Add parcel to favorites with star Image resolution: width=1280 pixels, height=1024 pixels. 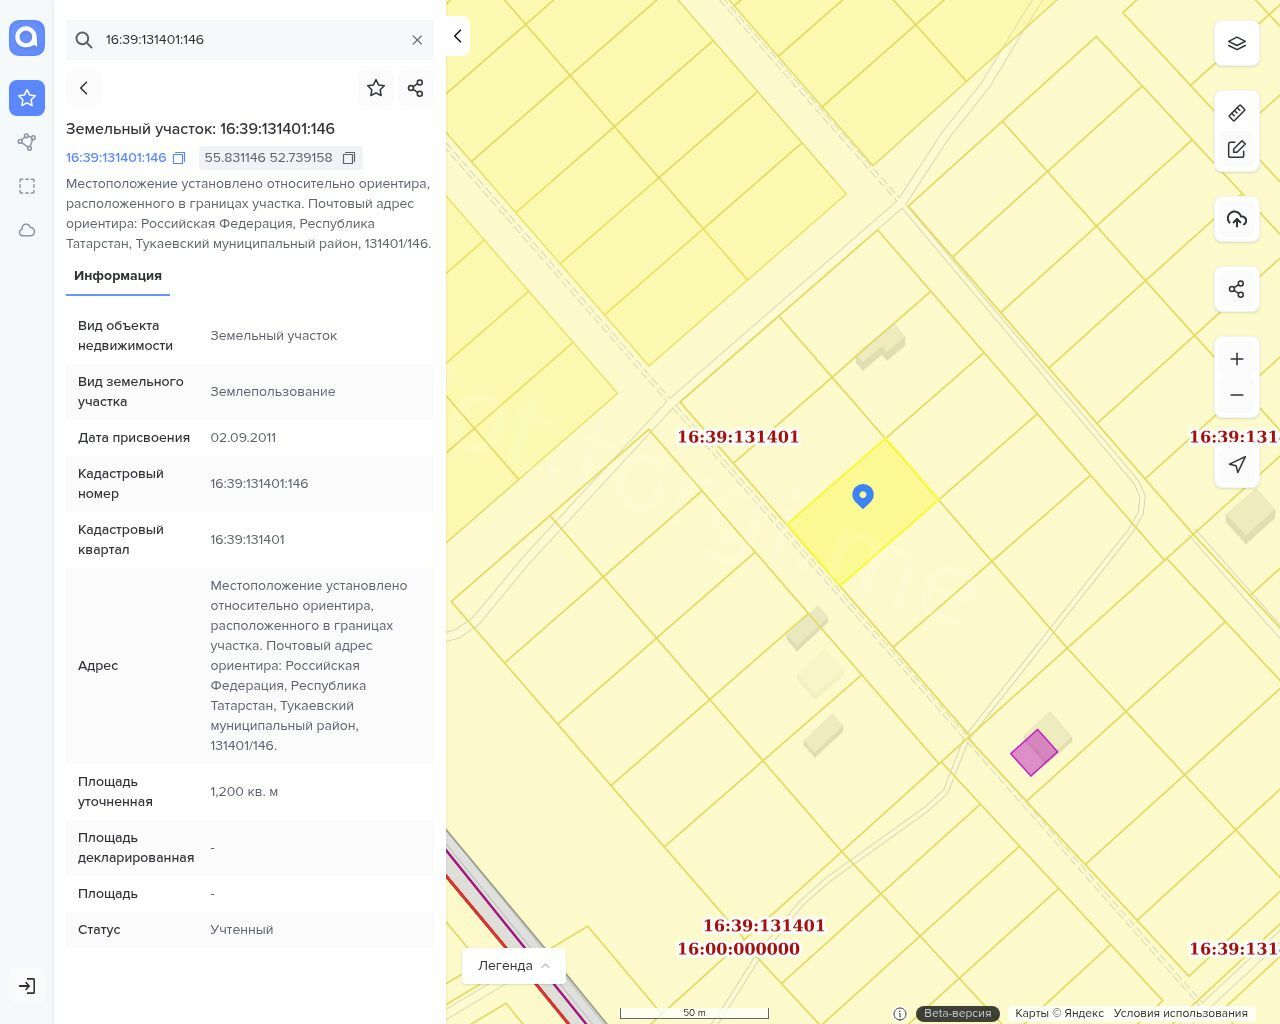(376, 88)
